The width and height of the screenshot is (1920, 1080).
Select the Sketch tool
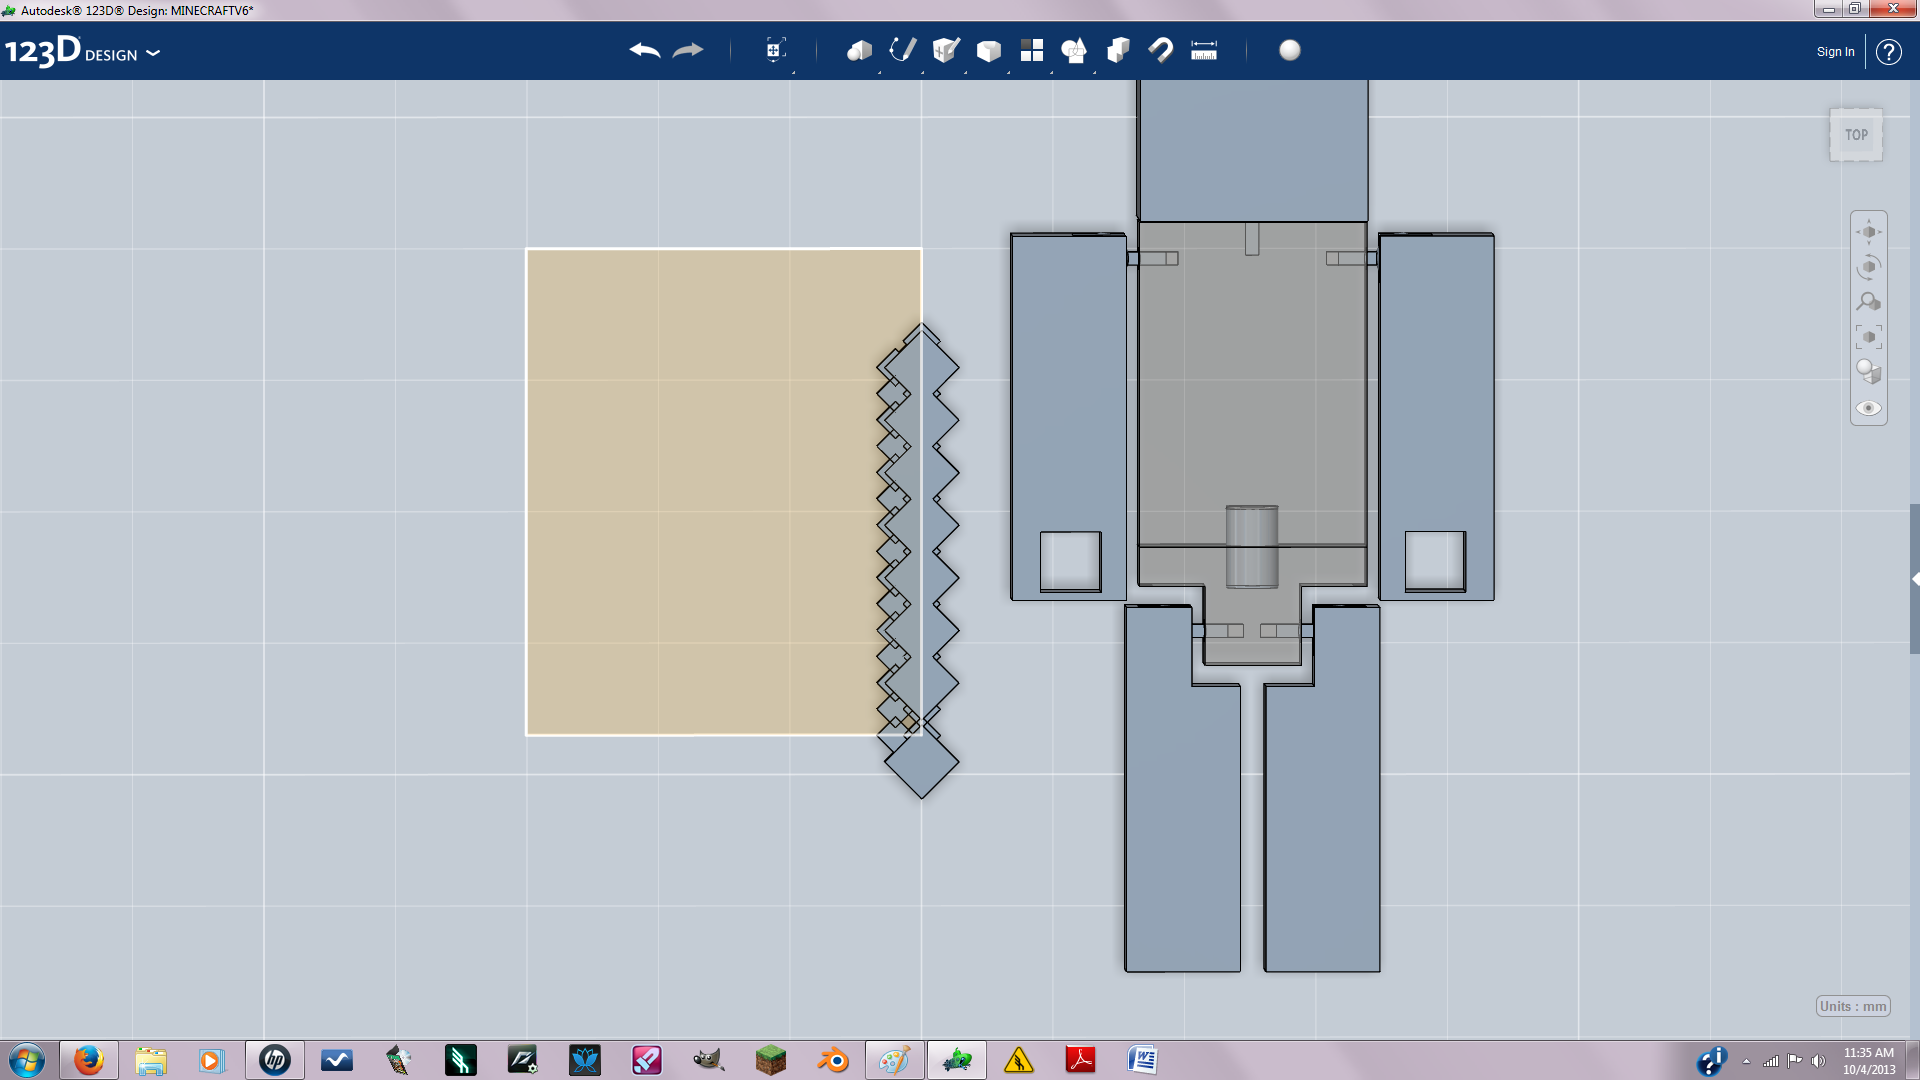[x=903, y=50]
